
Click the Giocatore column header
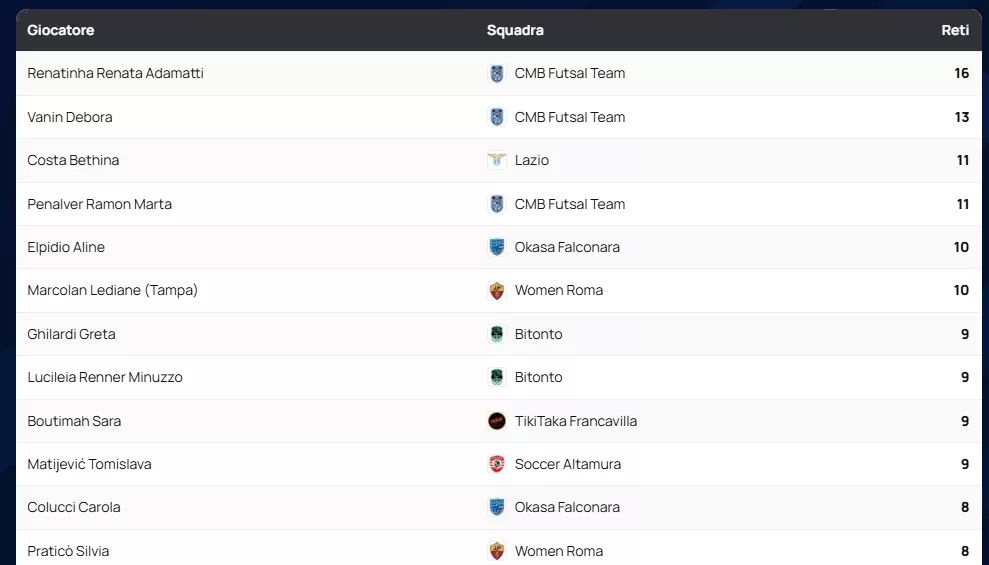point(61,30)
